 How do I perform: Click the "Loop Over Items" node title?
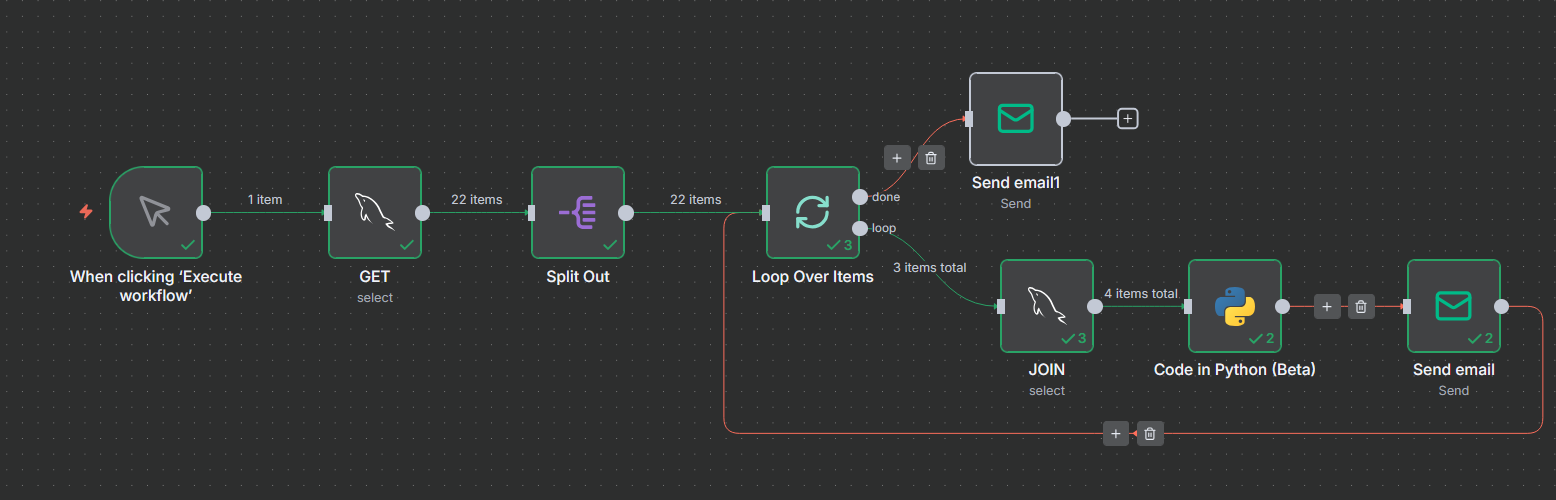point(813,277)
